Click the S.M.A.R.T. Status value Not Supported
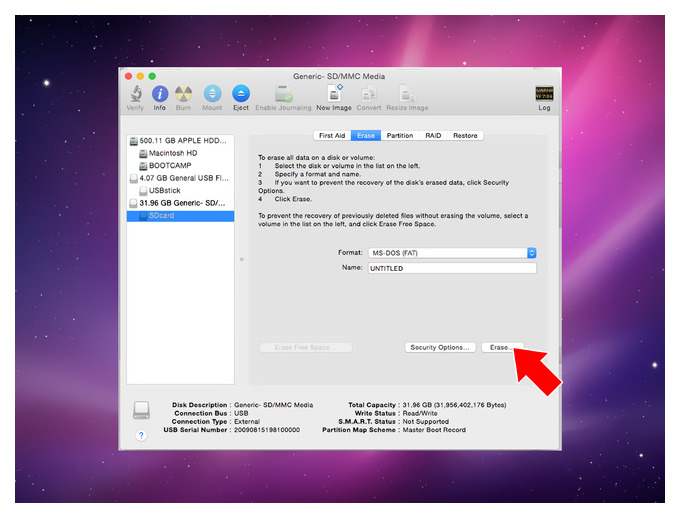 point(426,422)
